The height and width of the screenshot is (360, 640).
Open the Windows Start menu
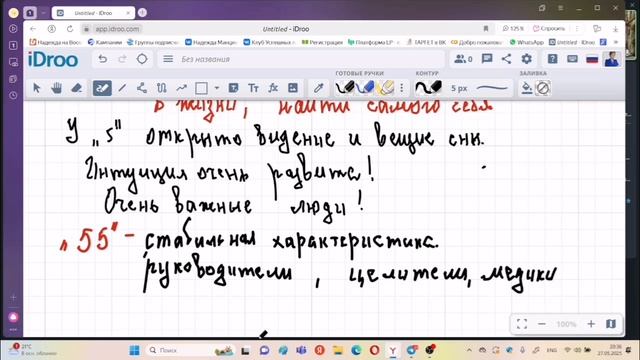[134, 350]
